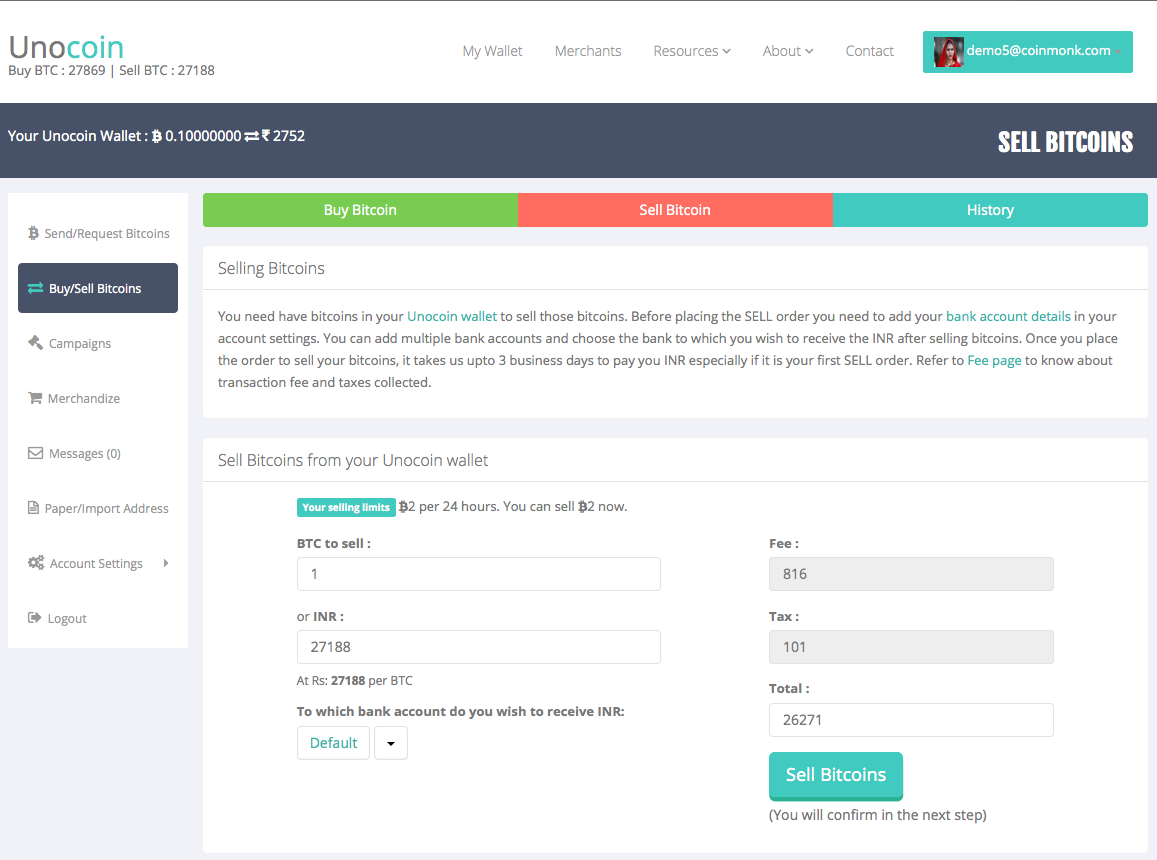The width and height of the screenshot is (1157, 860).
Task: Open the Contact page
Action: click(869, 51)
